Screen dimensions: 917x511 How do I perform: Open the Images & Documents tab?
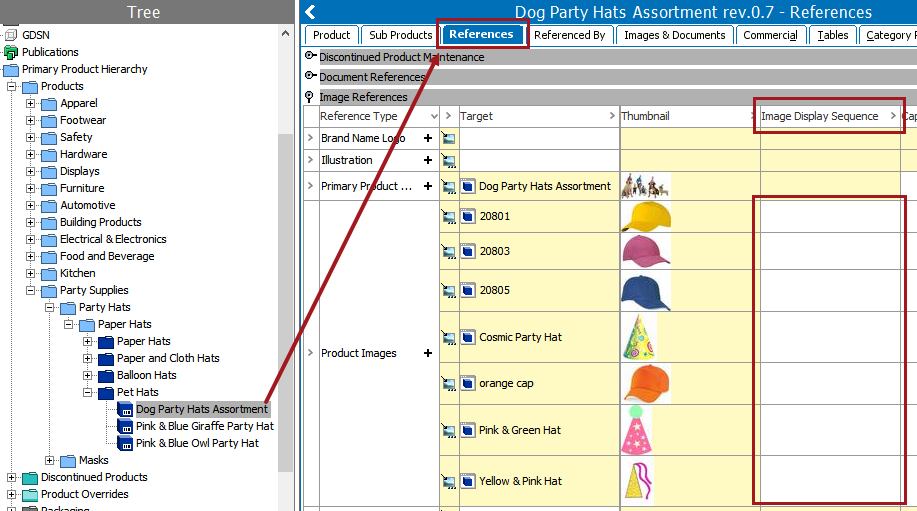tap(674, 35)
